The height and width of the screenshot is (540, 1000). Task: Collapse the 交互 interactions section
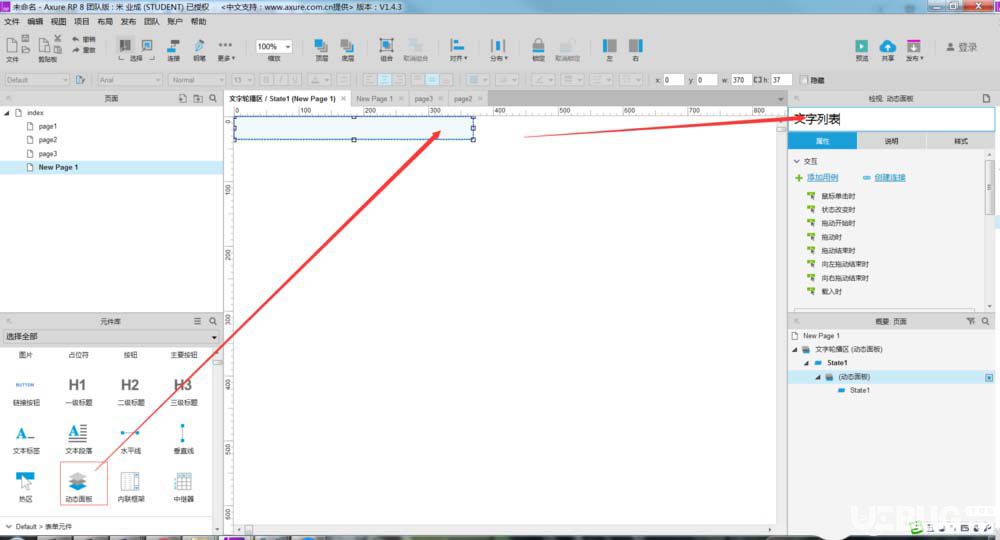797,161
